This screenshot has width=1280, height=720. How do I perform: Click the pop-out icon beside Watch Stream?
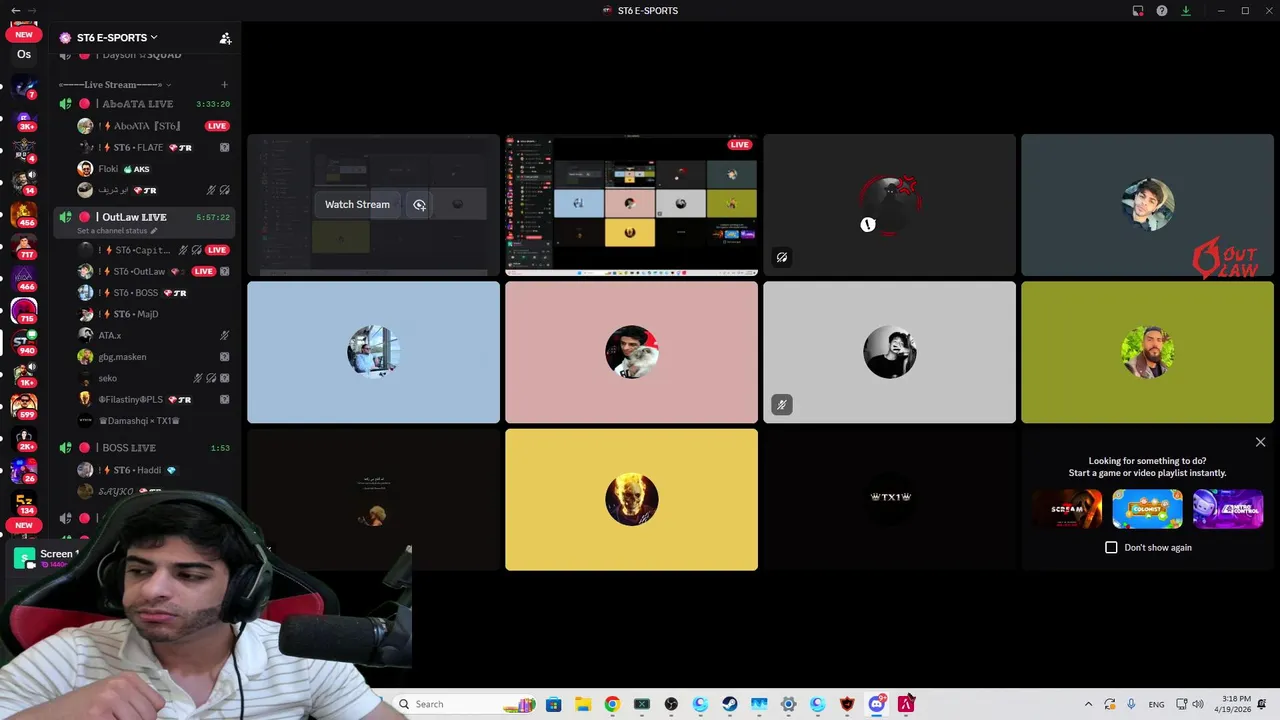click(x=420, y=205)
